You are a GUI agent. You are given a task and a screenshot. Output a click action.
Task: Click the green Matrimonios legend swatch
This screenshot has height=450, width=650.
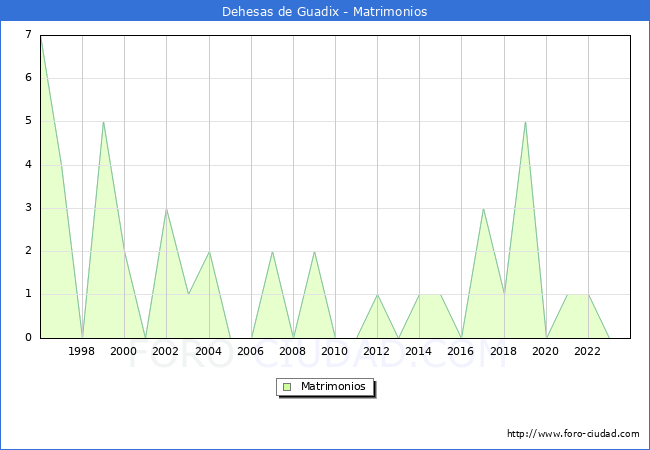(287, 387)
